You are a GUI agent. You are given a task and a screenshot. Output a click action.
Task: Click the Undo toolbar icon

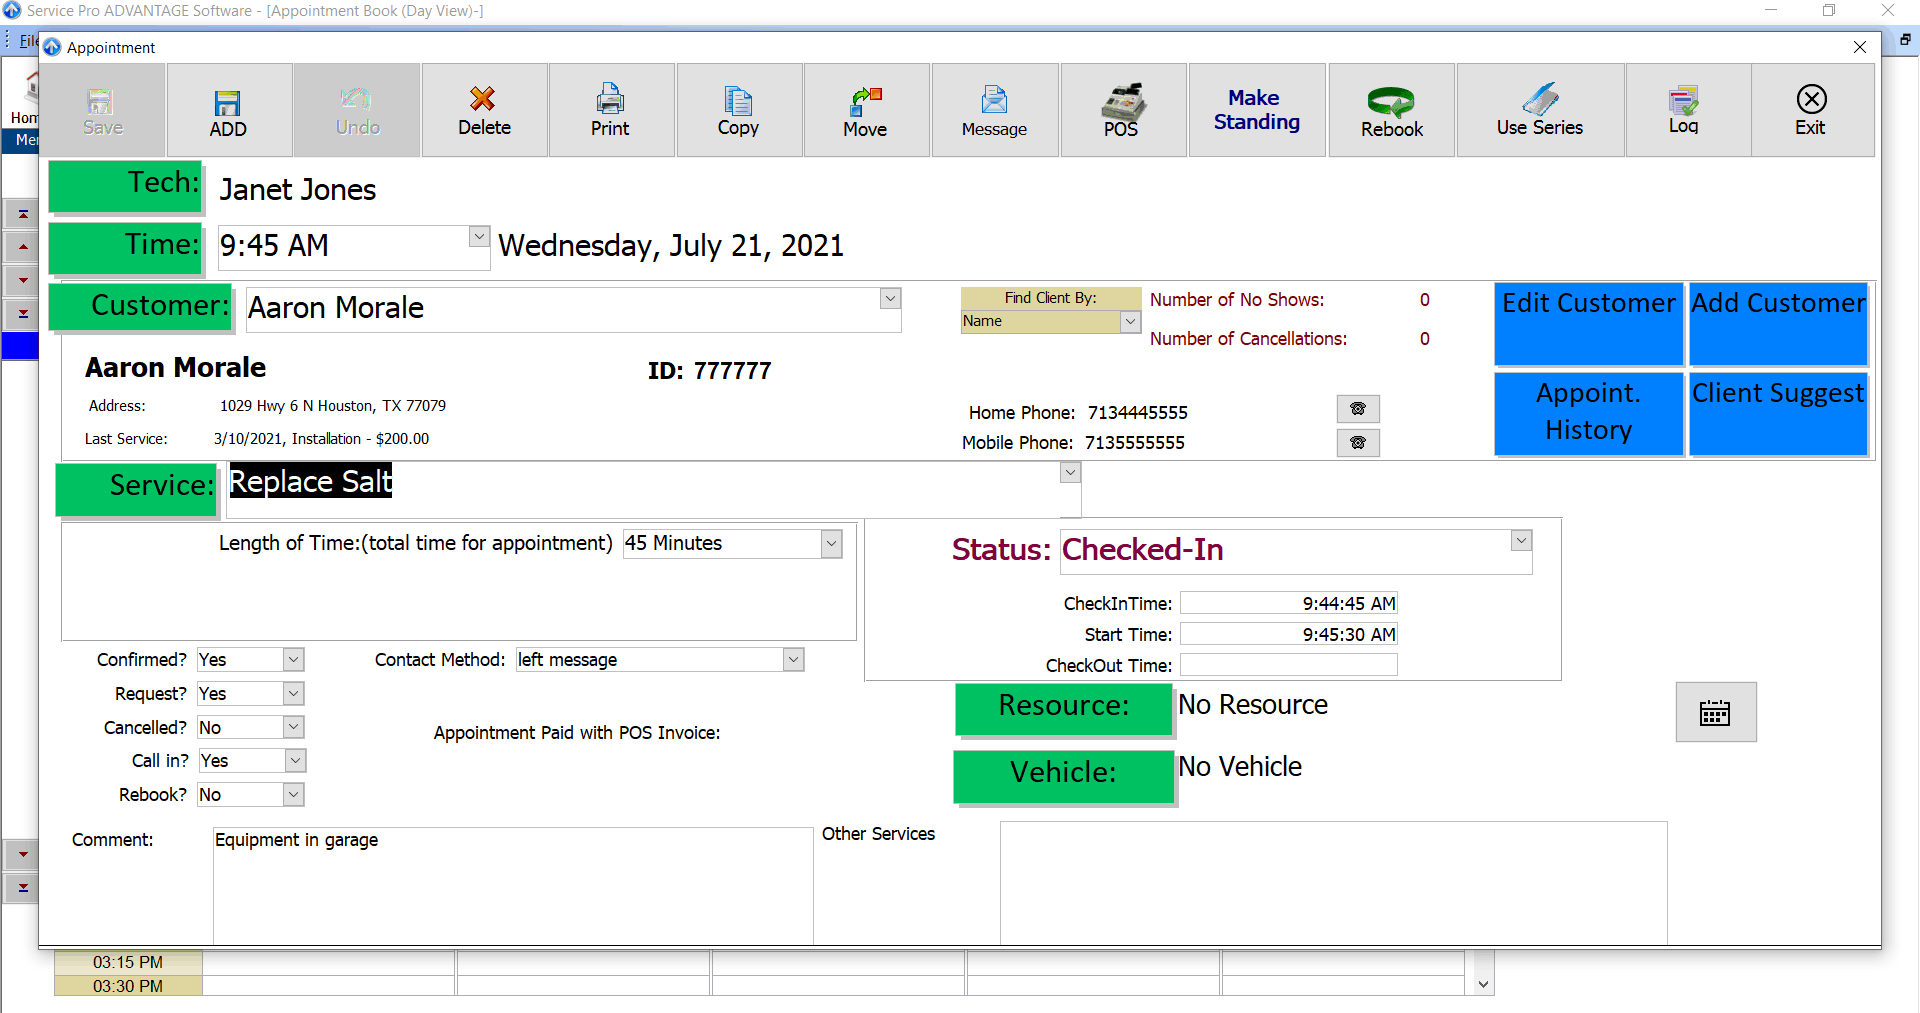[x=357, y=111]
